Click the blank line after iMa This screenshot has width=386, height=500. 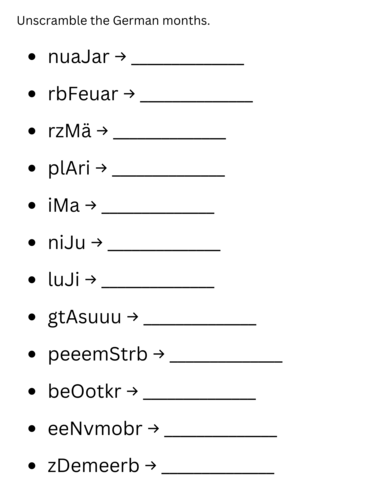[x=158, y=213]
